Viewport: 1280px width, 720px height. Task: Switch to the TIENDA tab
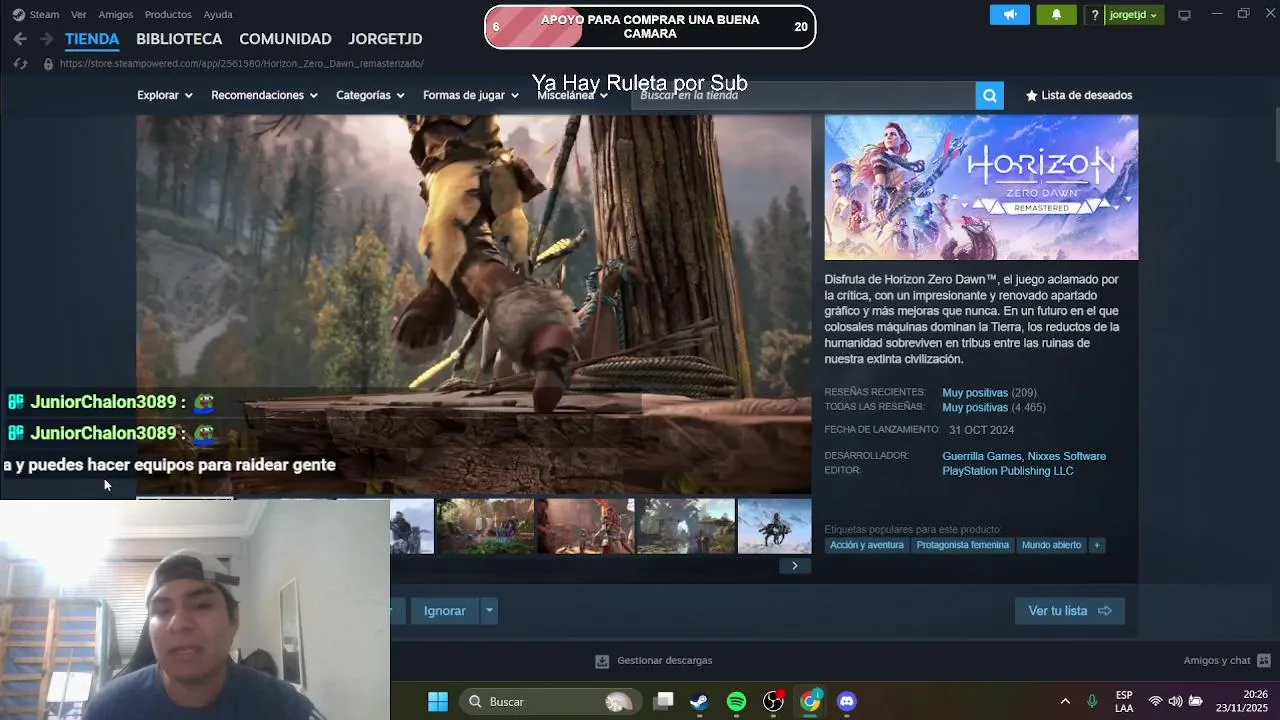click(x=92, y=39)
